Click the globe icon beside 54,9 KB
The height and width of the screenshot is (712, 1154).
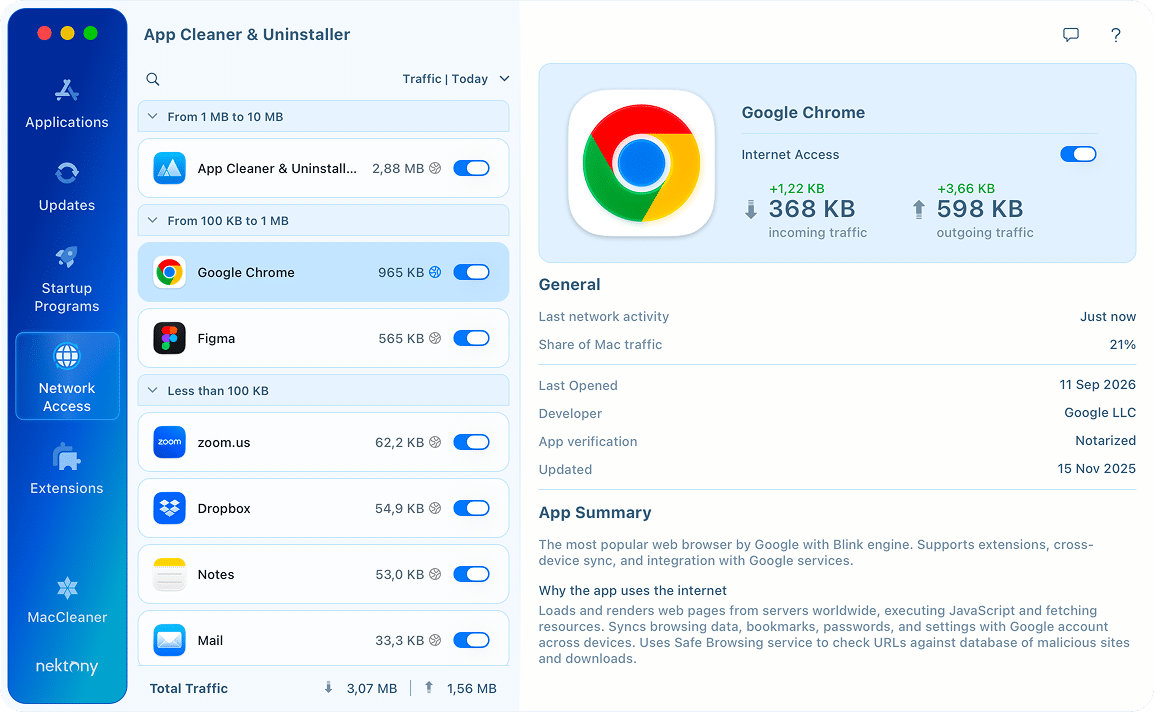435,509
